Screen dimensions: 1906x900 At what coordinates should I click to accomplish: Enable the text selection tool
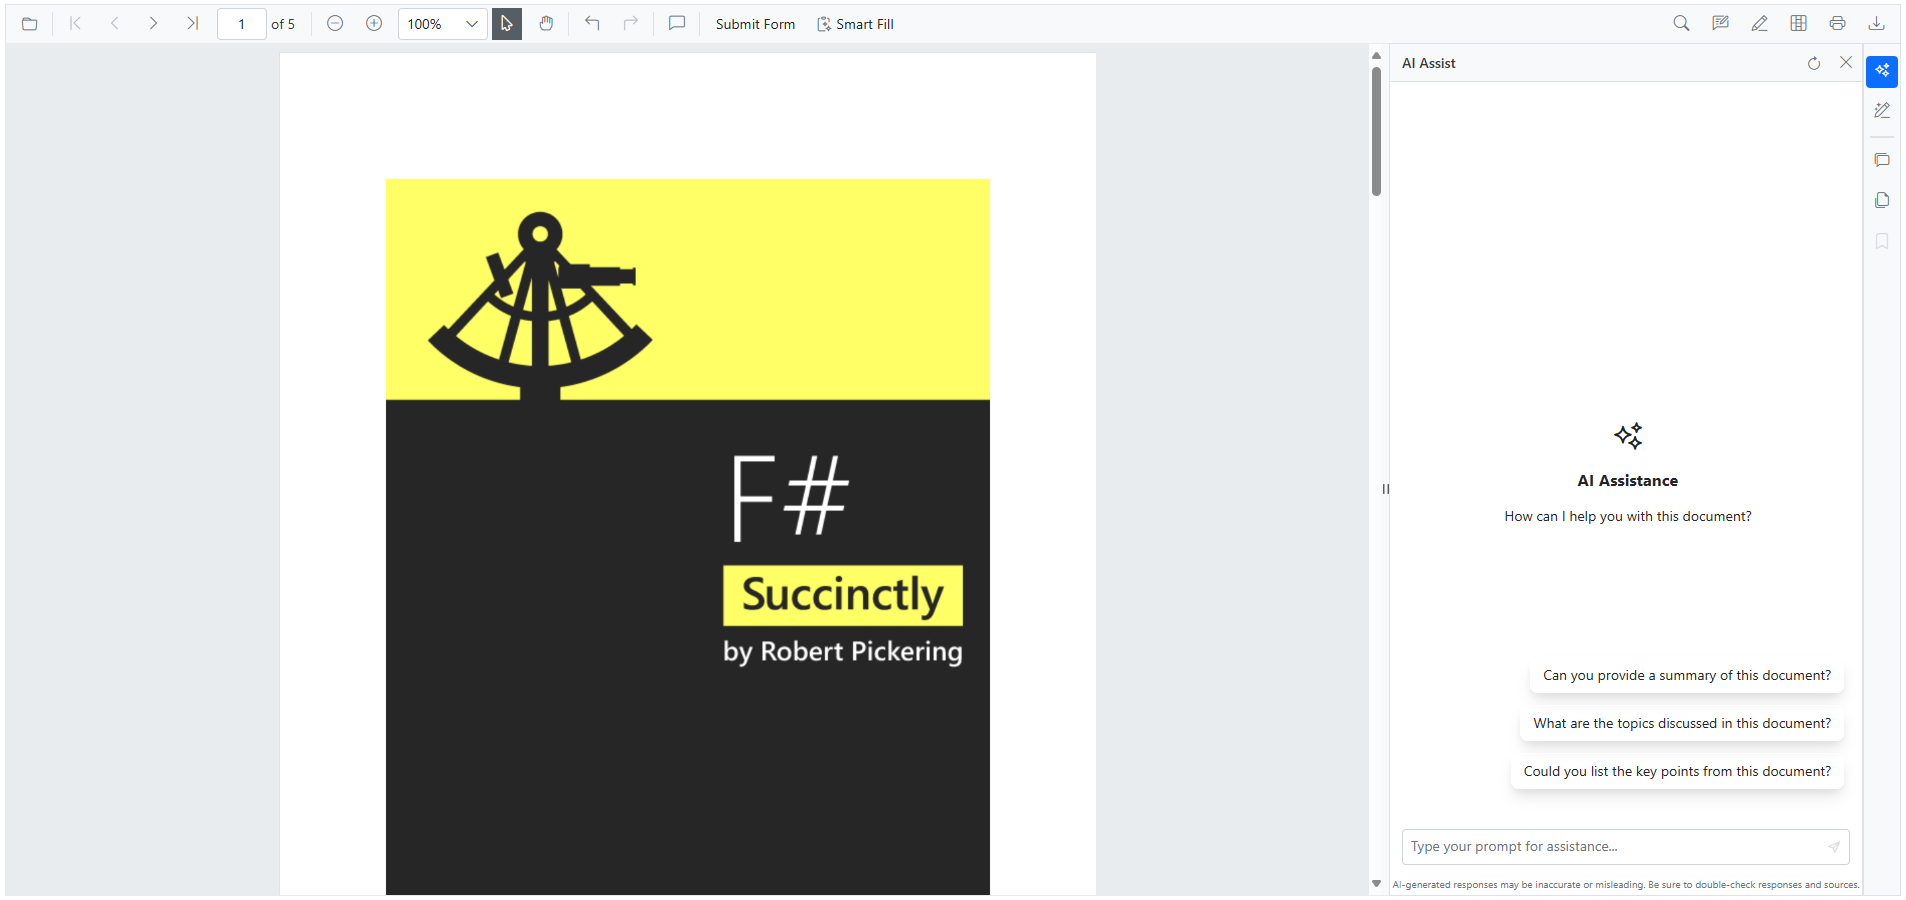pyautogui.click(x=506, y=23)
